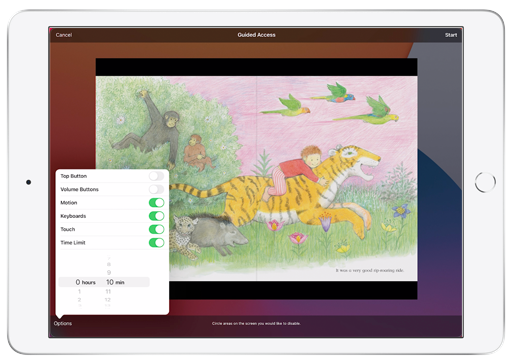The height and width of the screenshot is (363, 512).
Task: Choose 1 in the hours picker
Action: coord(79,292)
